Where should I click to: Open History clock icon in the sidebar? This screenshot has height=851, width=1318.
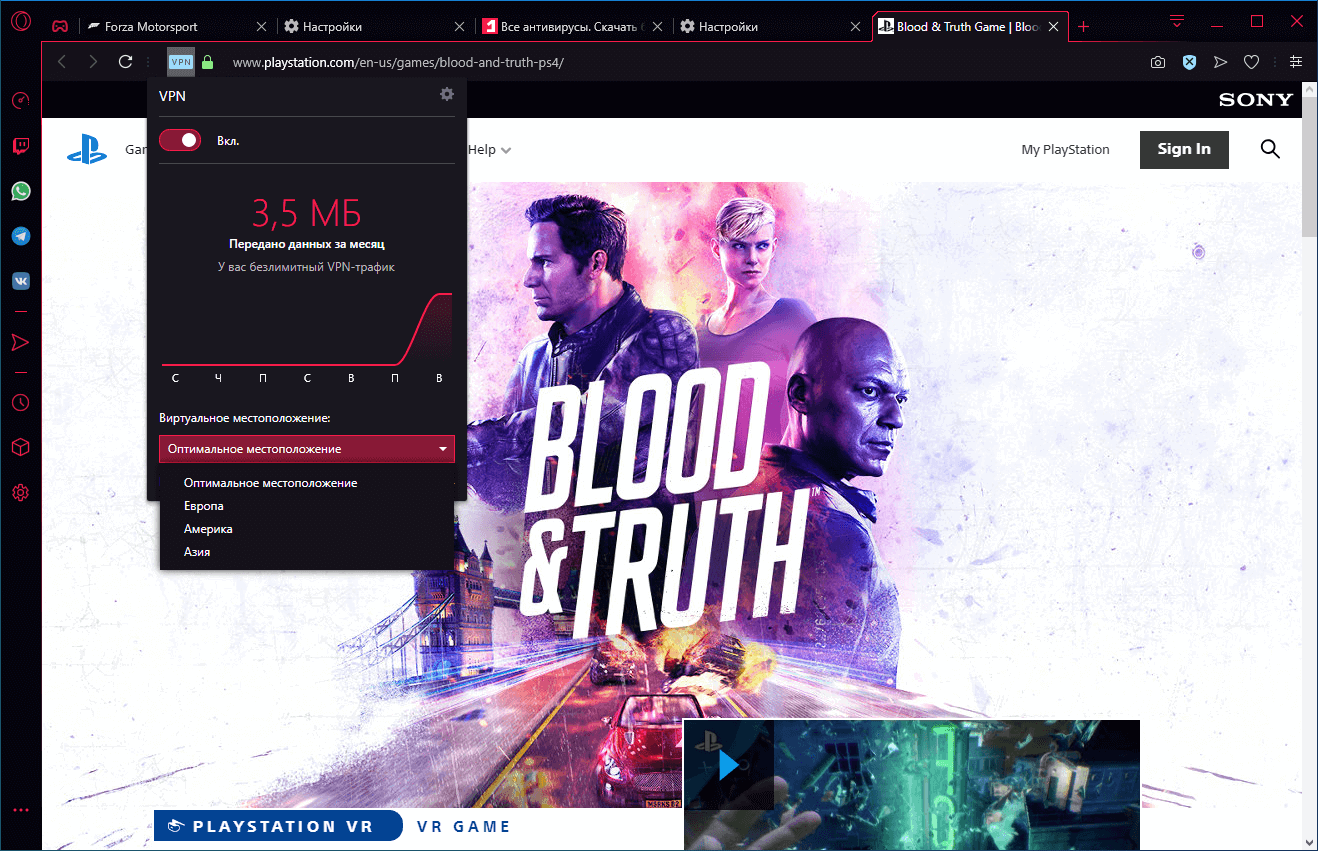(21, 402)
